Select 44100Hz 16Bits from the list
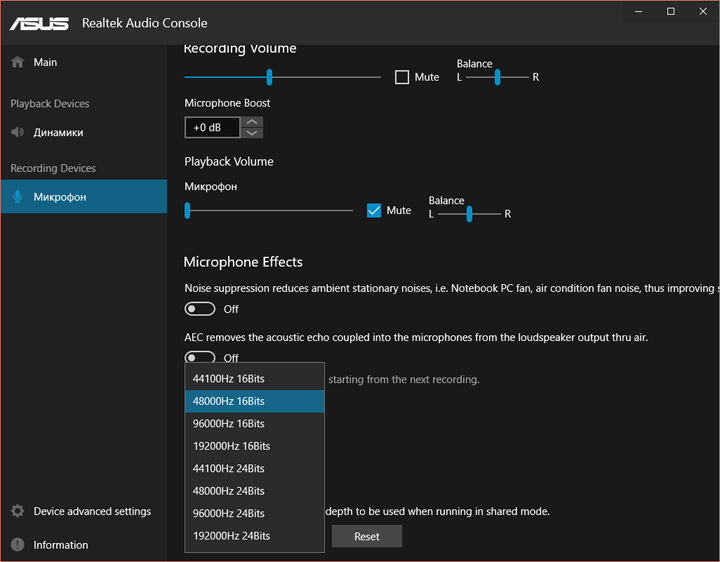720x562 pixels. click(229, 379)
